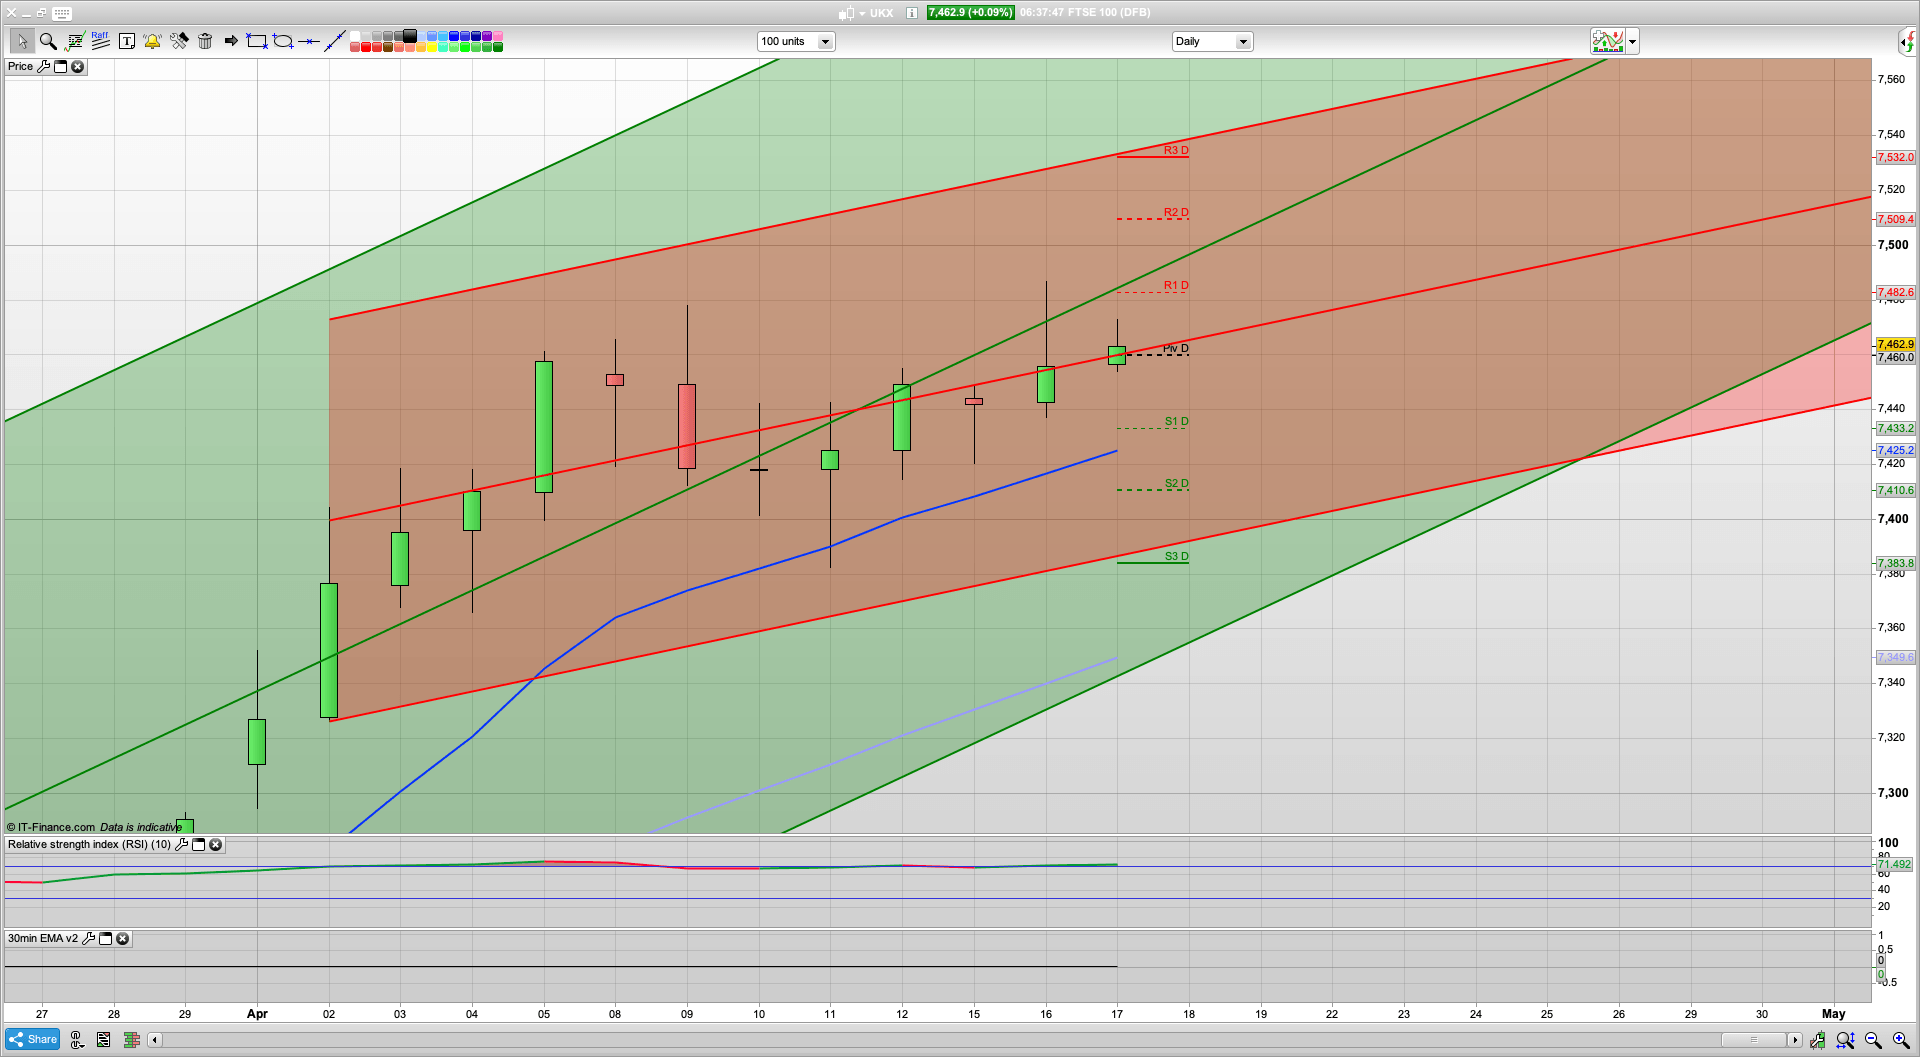This screenshot has width=1920, height=1057.
Task: Pick the black color swatch
Action: [x=410, y=36]
